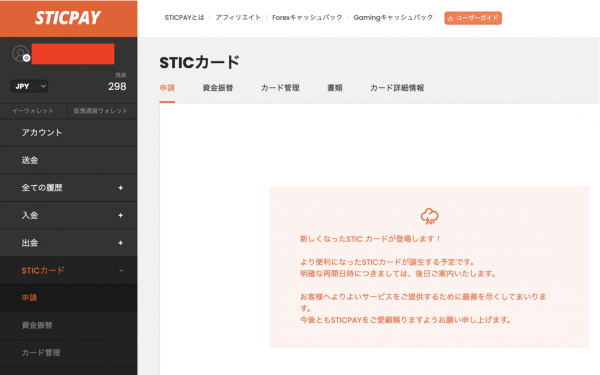
Task: Switch to the イーウォレット wallet tab
Action: (x=33, y=111)
